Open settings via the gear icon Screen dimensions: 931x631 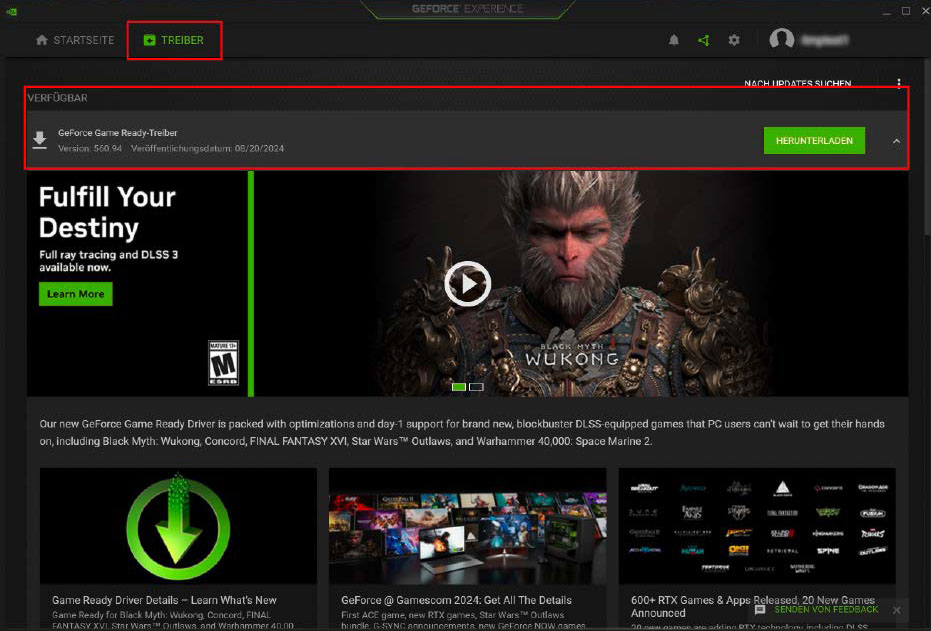coord(734,40)
